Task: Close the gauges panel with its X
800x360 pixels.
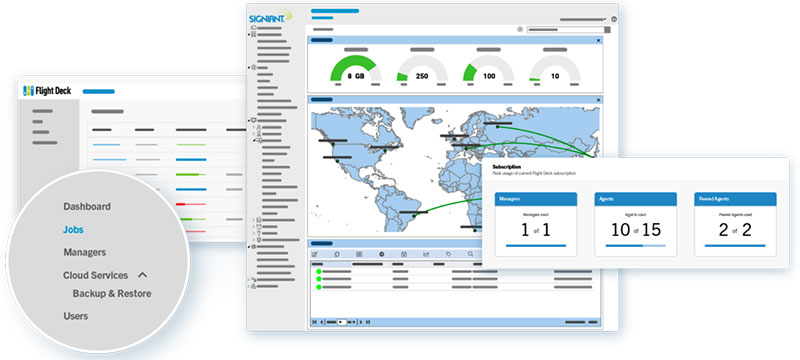Action: click(598, 40)
